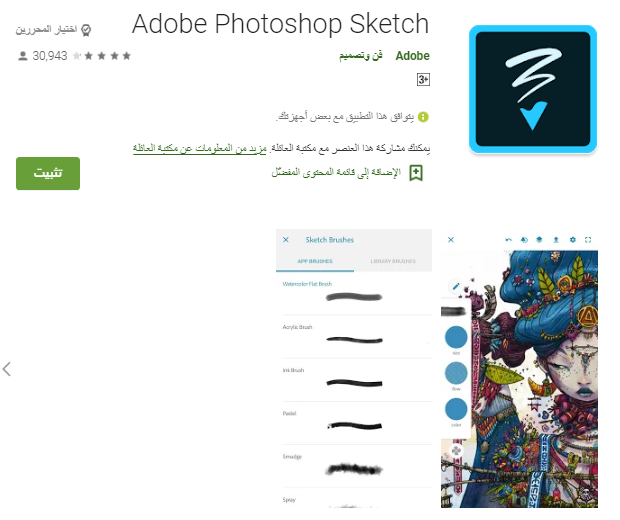The image size is (620, 520).
Task: Click the fullscreen icon in drawing toolbar
Action: point(588,240)
